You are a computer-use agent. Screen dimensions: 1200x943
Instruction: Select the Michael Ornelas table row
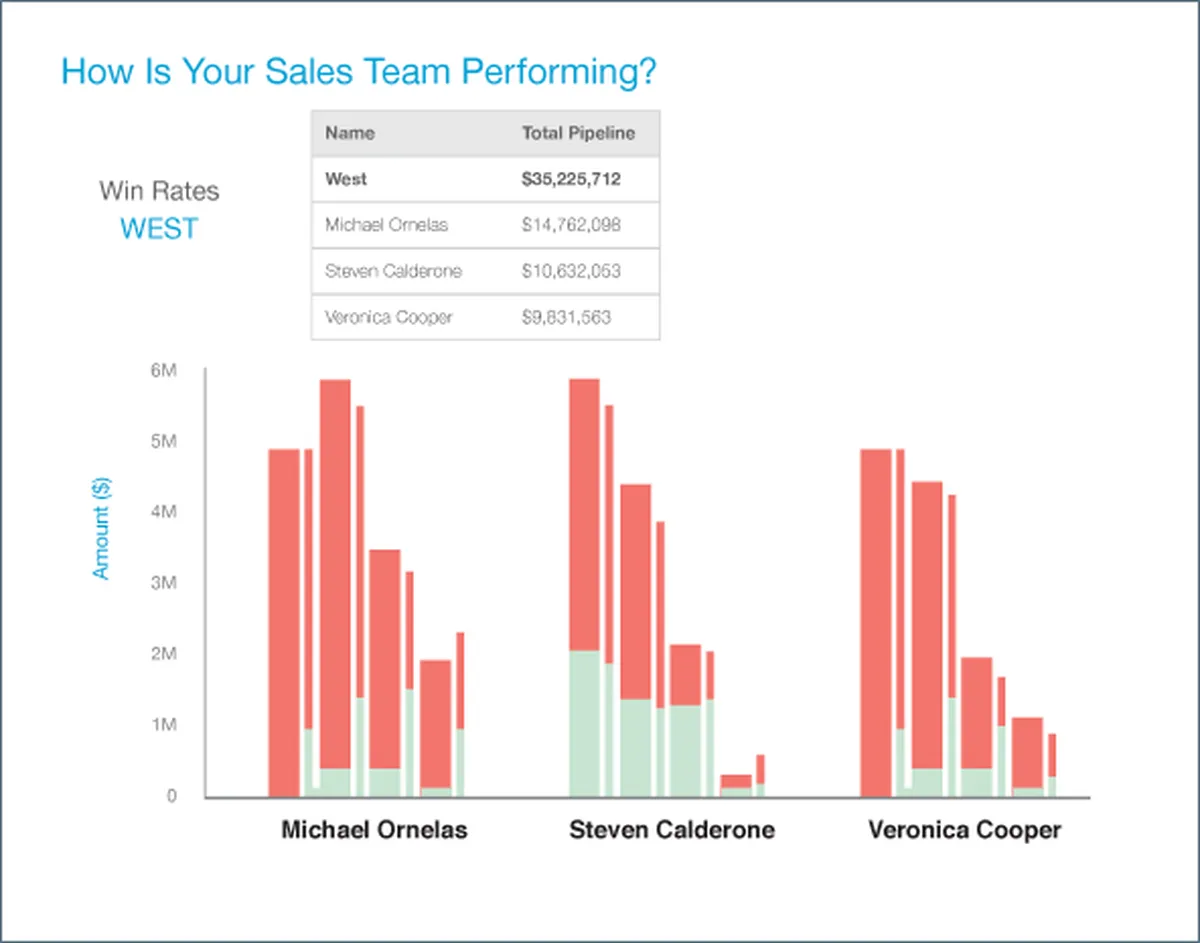[485, 225]
